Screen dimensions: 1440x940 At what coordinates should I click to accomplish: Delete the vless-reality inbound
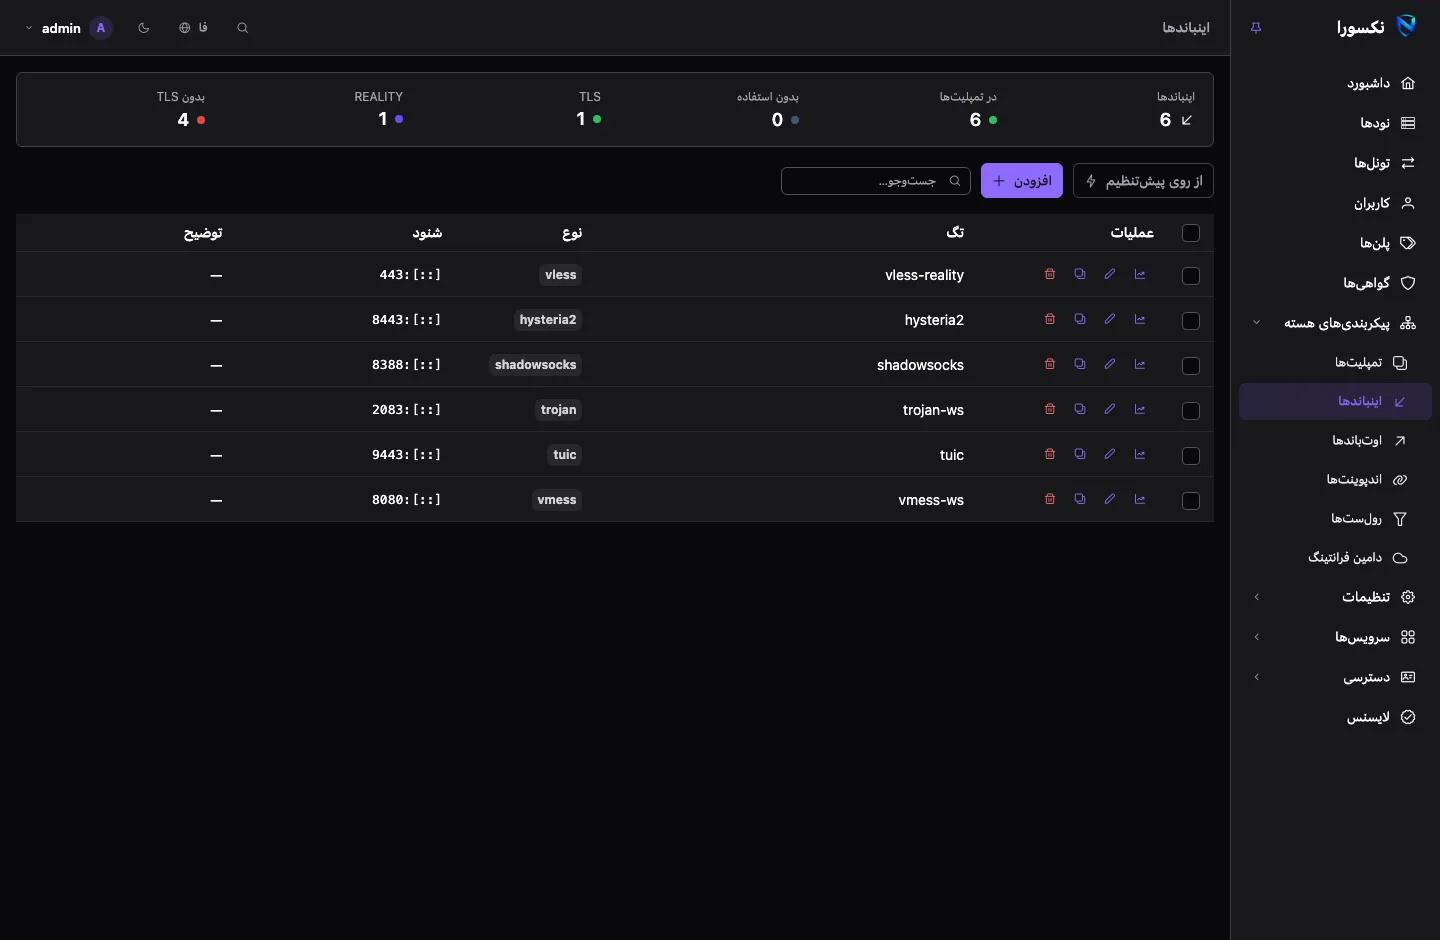pos(1050,274)
